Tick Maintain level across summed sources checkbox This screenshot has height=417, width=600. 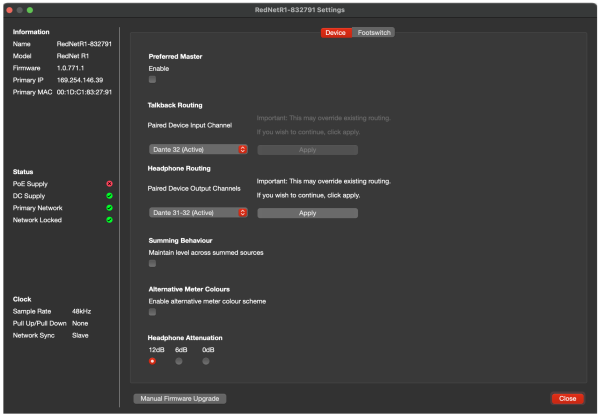pos(152,264)
